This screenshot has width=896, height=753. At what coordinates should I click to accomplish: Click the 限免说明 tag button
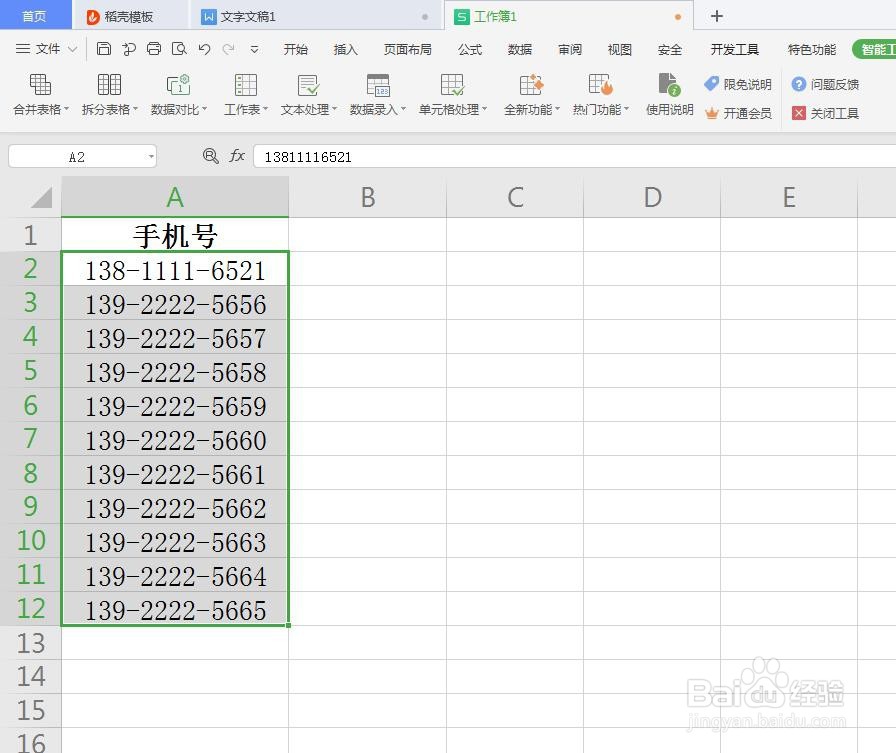(738, 85)
